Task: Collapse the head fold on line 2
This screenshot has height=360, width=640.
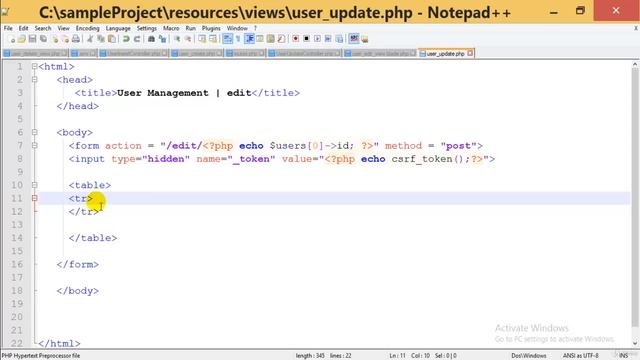Action: point(34,80)
